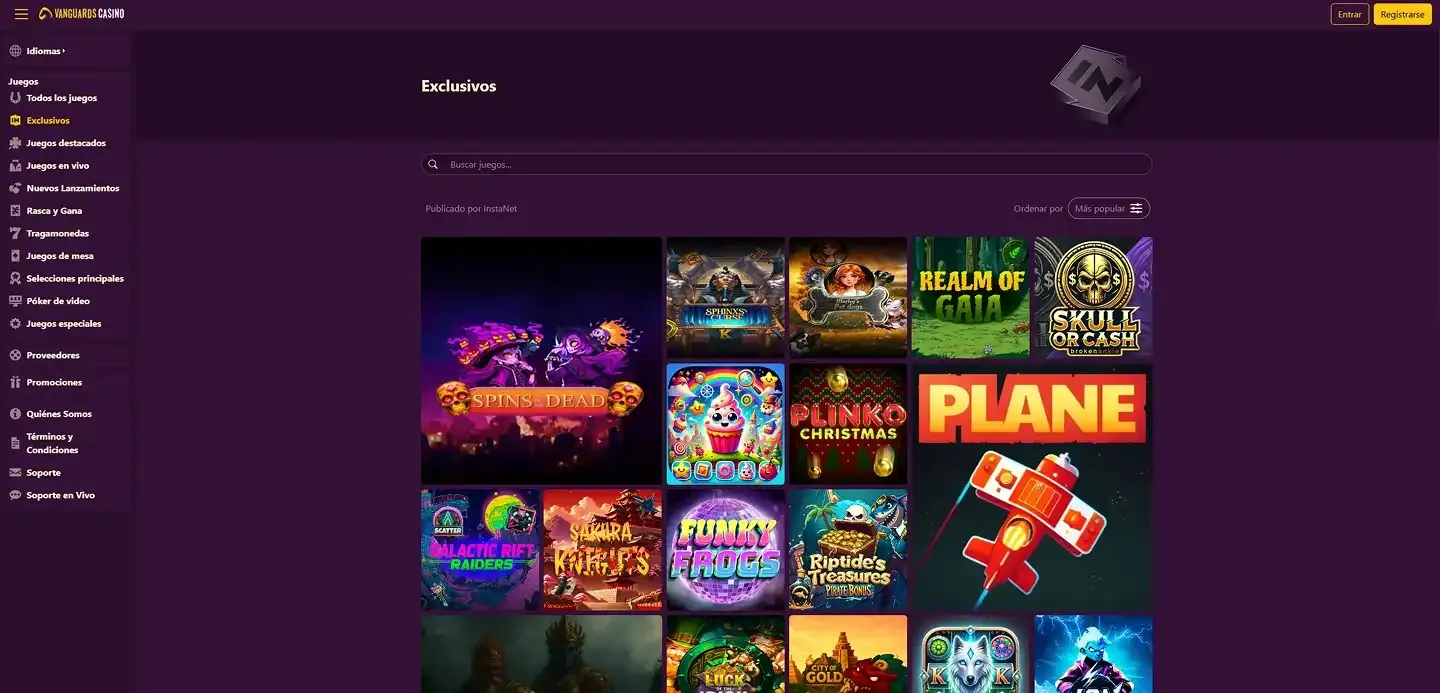Open the cupcake candy game tile
The image size is (1440, 693).
pyautogui.click(x=725, y=424)
